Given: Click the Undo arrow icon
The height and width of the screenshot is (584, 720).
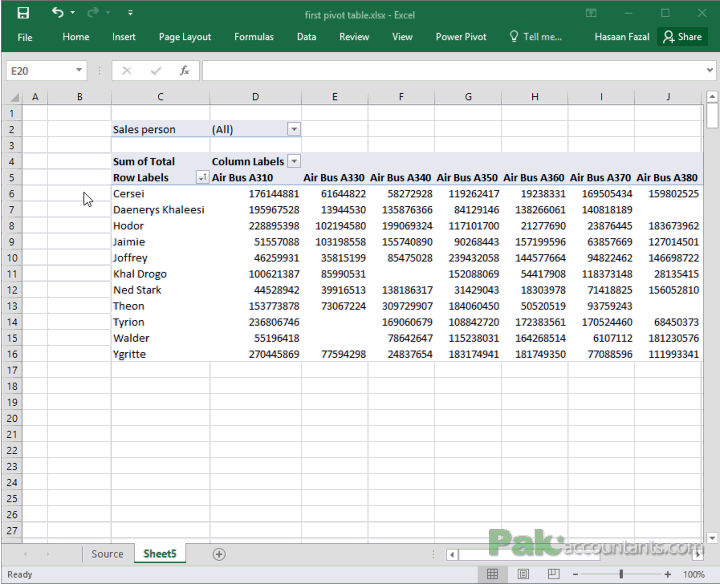Looking at the screenshot, I should (x=57, y=12).
